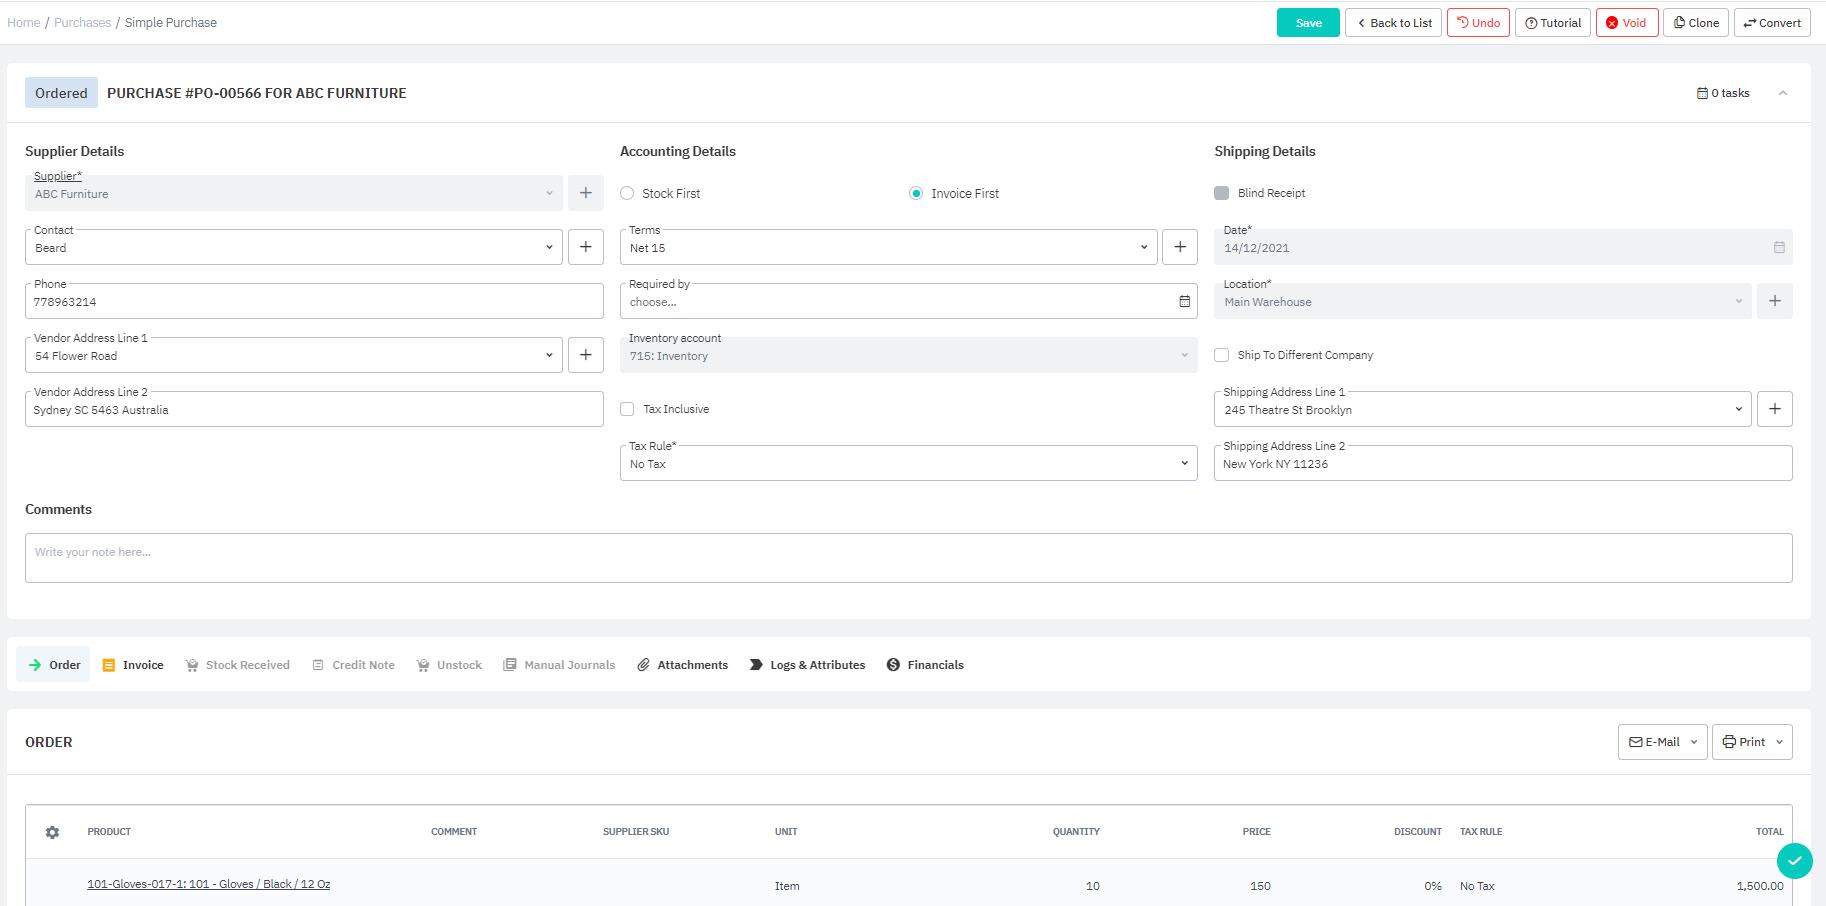Add new location with plus icon

(1774, 301)
